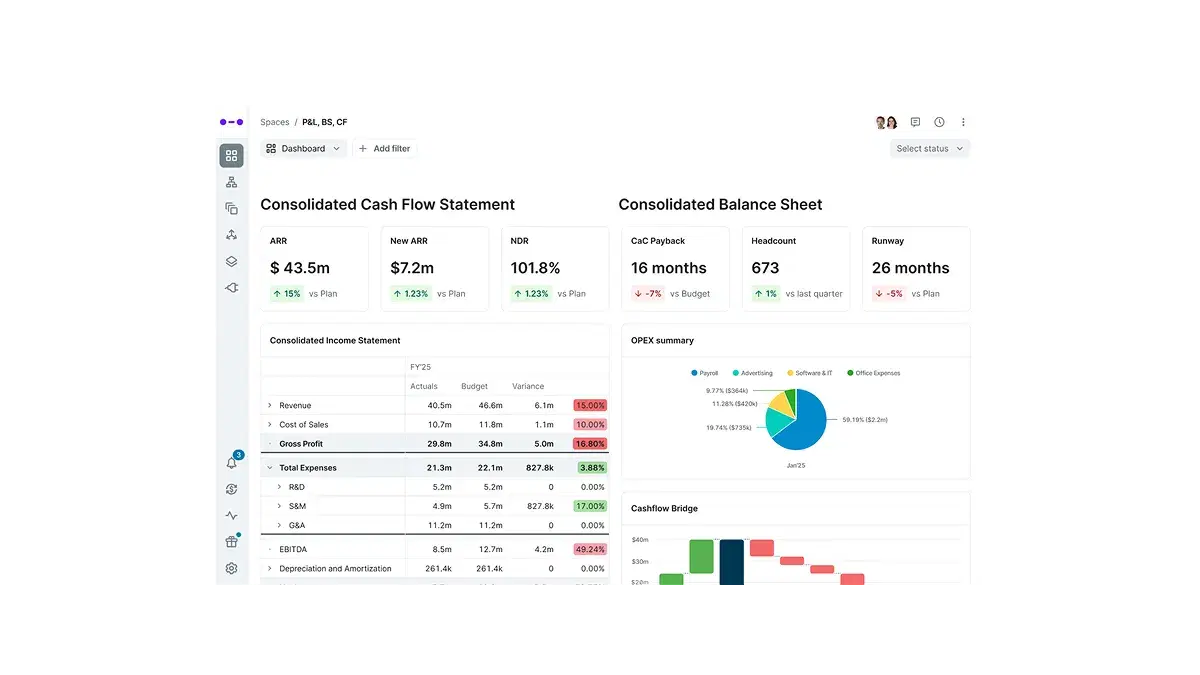
Task: Click the OPEX summary panel title
Action: [662, 341]
